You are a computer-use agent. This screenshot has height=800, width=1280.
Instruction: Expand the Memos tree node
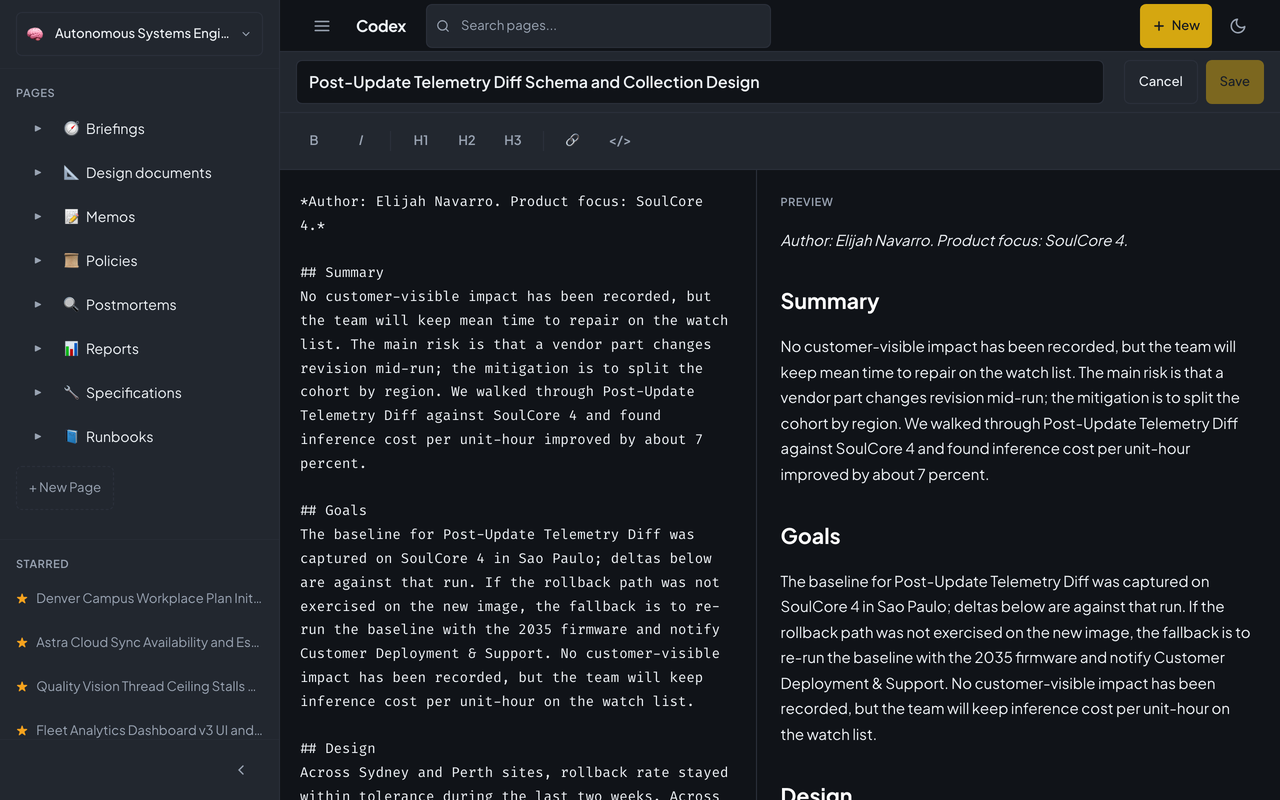coord(38,217)
